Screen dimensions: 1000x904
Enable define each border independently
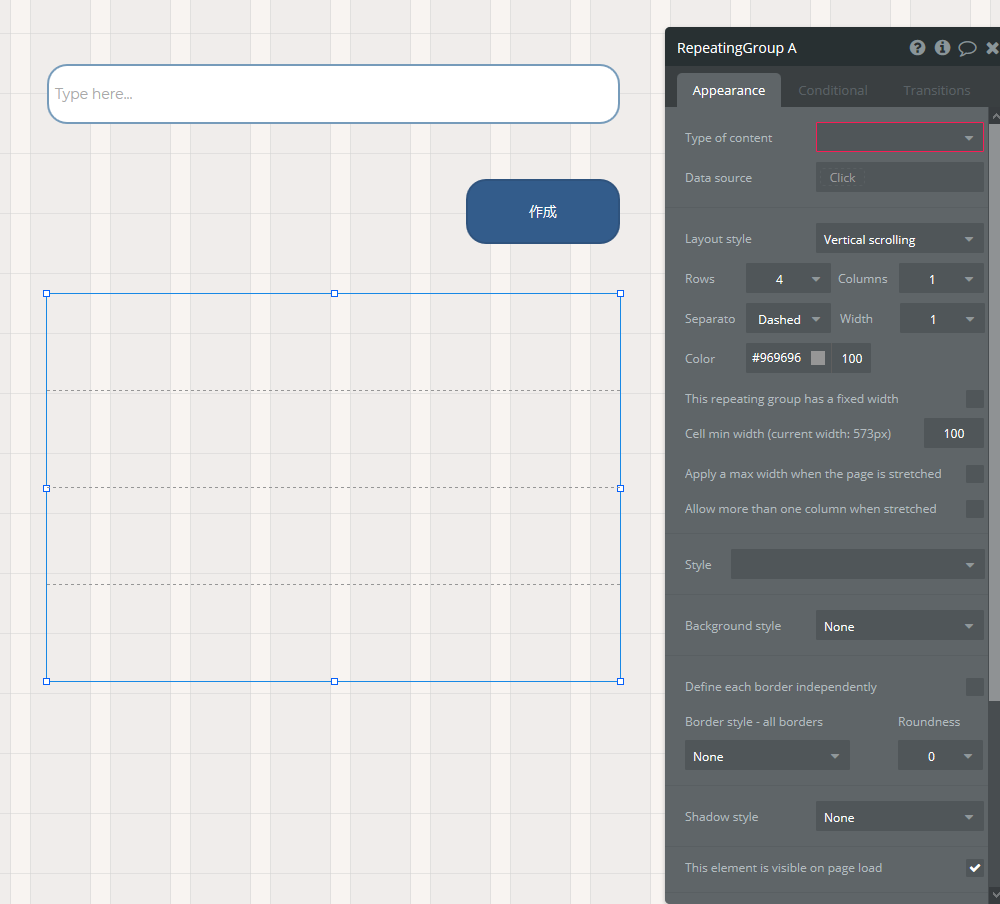(974, 687)
